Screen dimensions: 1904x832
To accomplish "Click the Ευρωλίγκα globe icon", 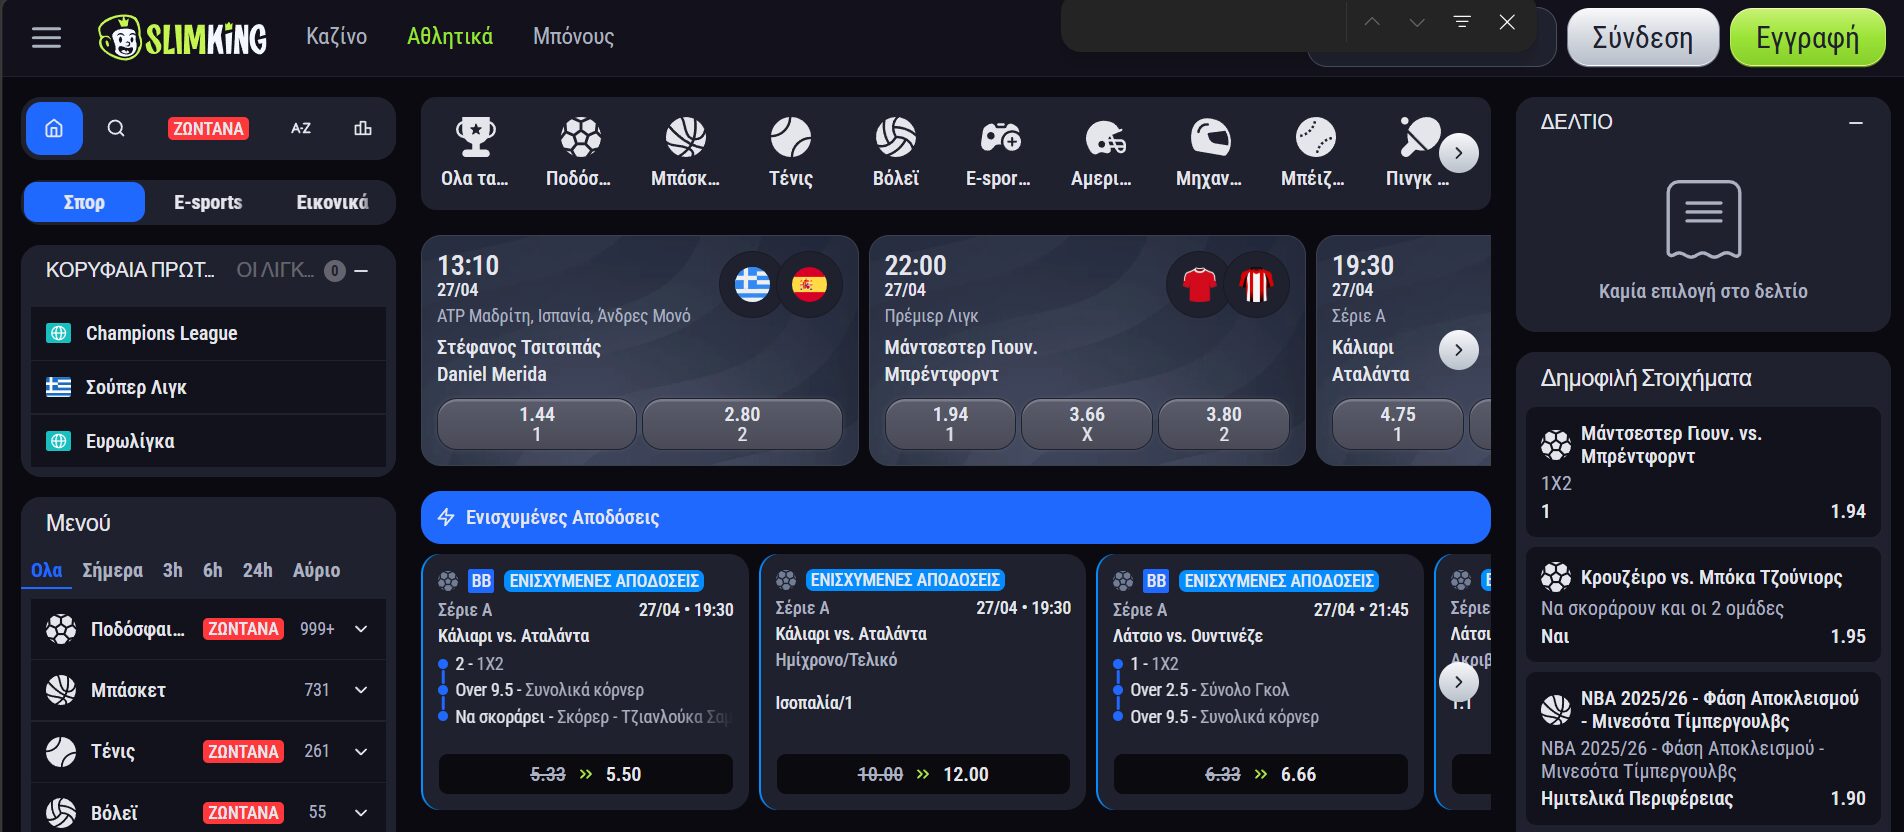I will pos(59,441).
